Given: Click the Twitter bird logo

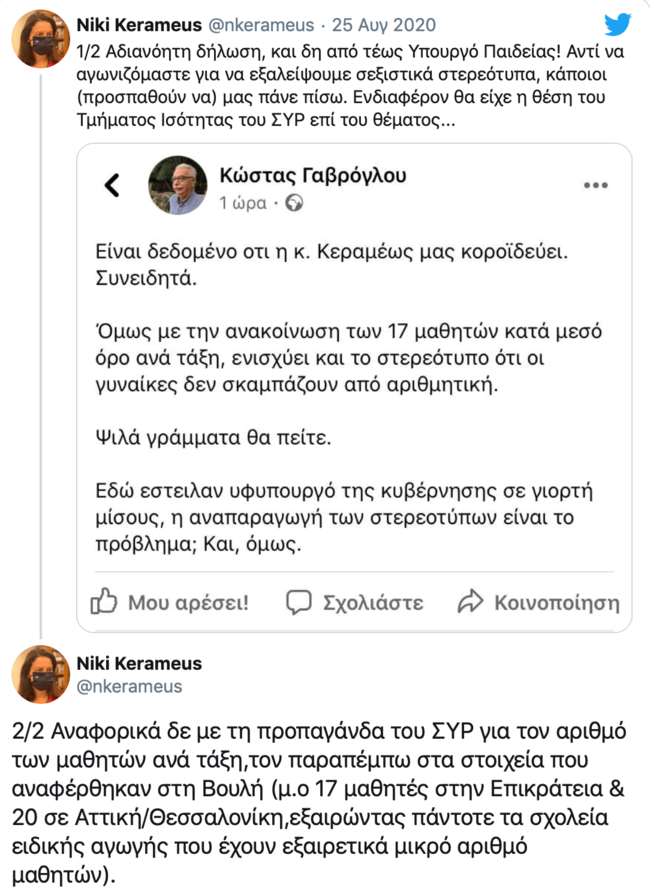Looking at the screenshot, I should pyautogui.click(x=618, y=25).
